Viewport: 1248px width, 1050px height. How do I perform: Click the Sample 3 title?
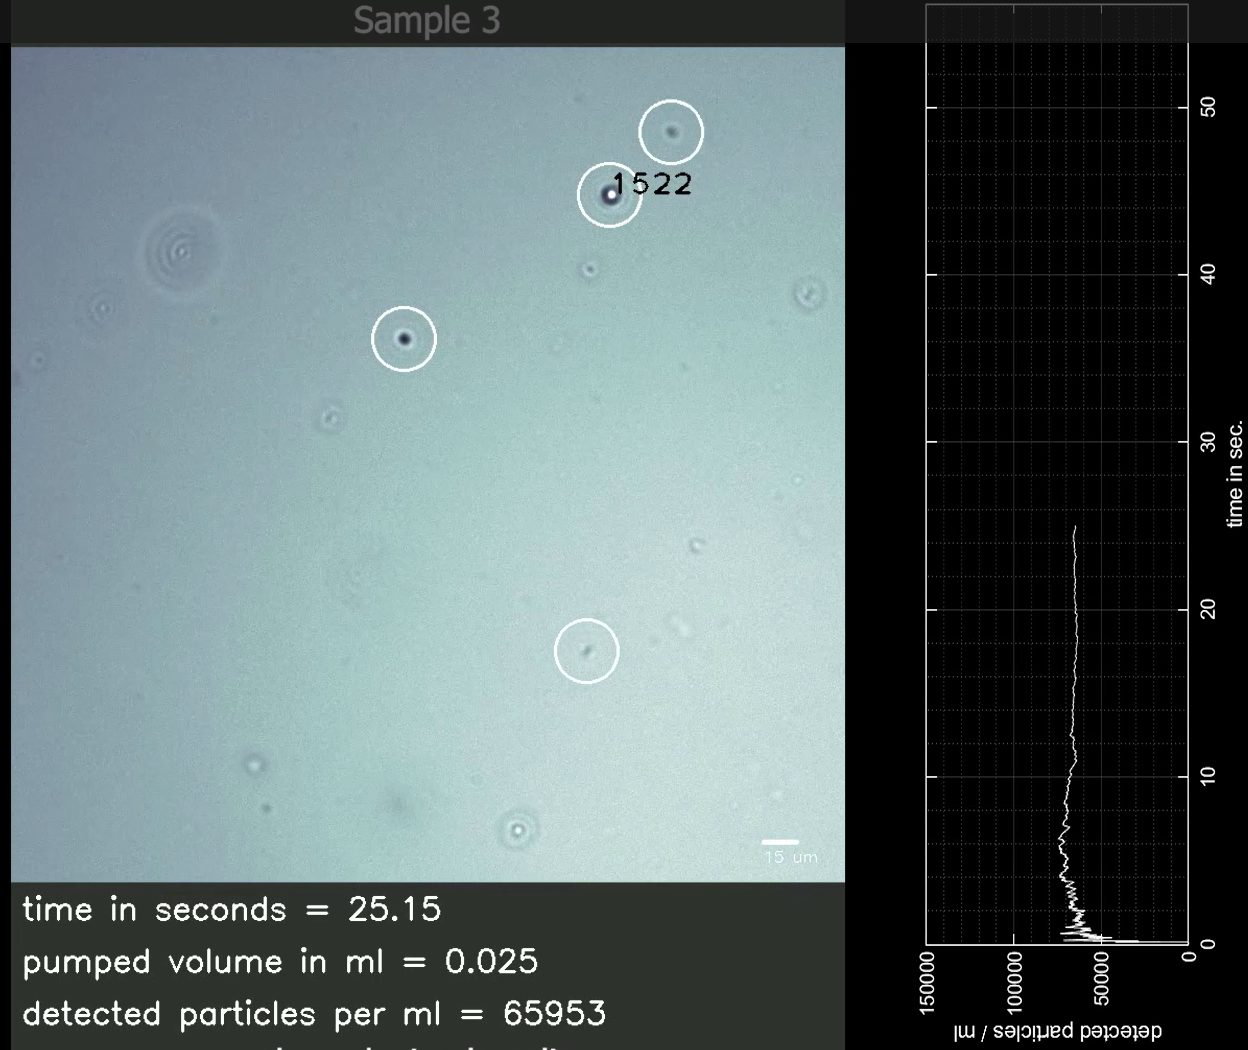click(x=427, y=21)
